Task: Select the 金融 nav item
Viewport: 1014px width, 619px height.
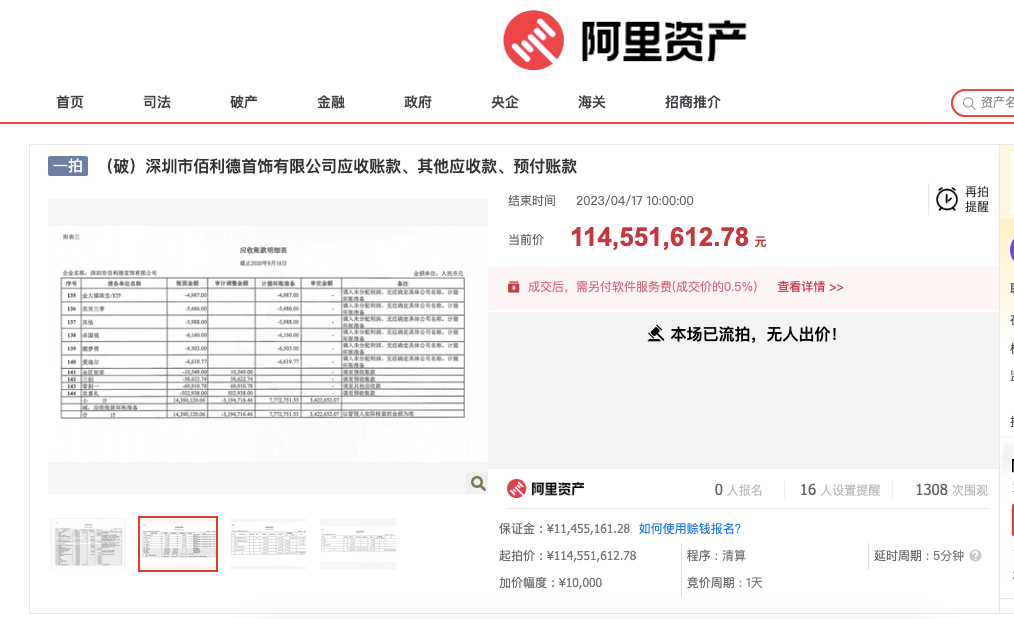Action: [330, 102]
